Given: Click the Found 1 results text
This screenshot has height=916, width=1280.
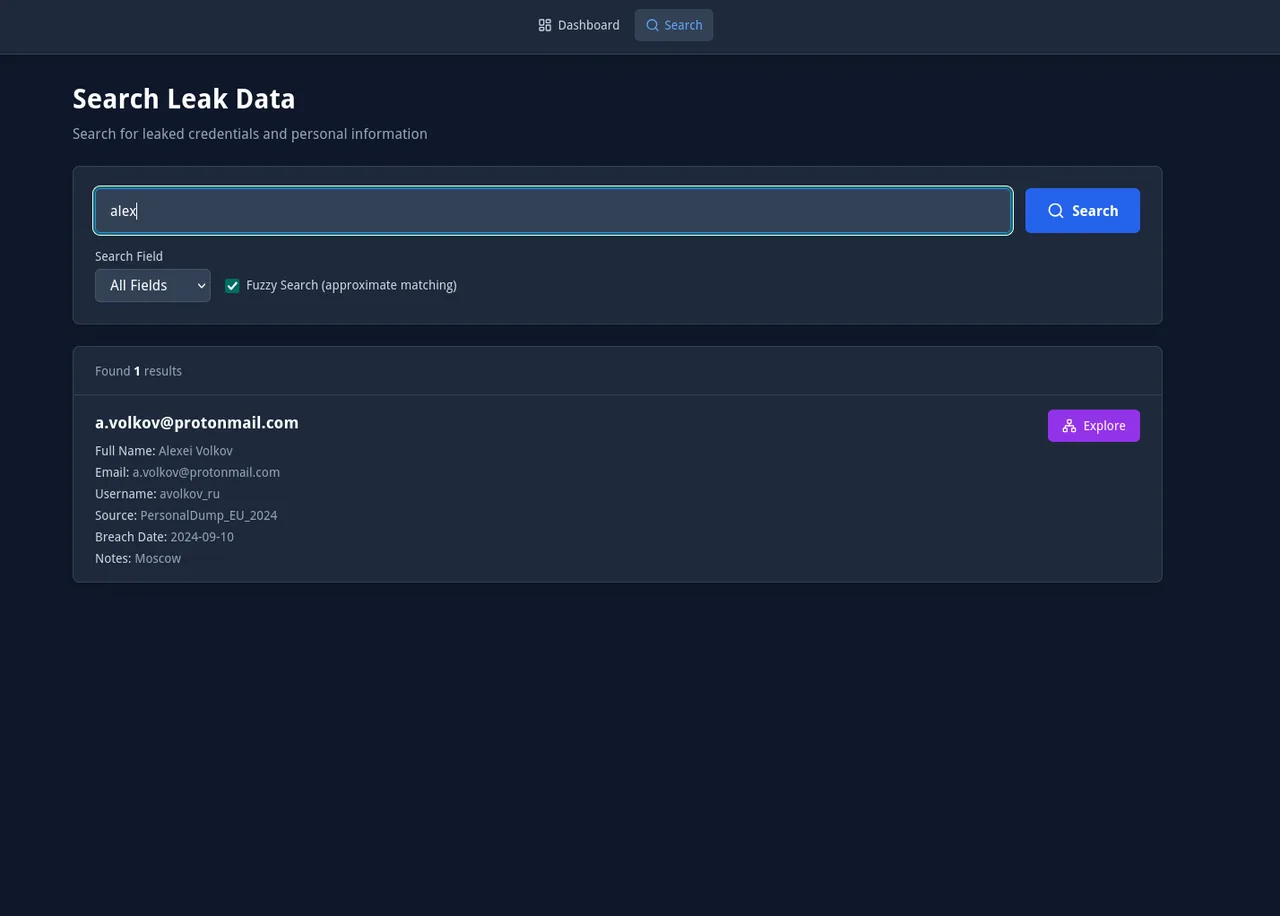Looking at the screenshot, I should point(138,371).
